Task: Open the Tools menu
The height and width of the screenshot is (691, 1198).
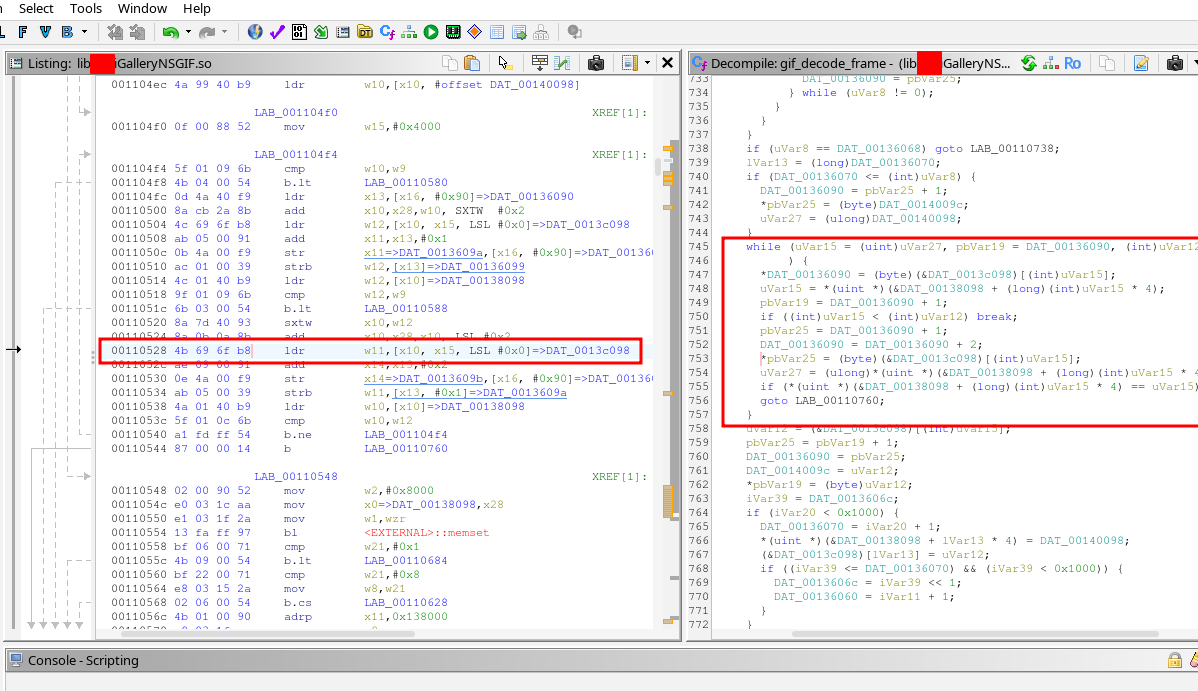Action: click(86, 8)
